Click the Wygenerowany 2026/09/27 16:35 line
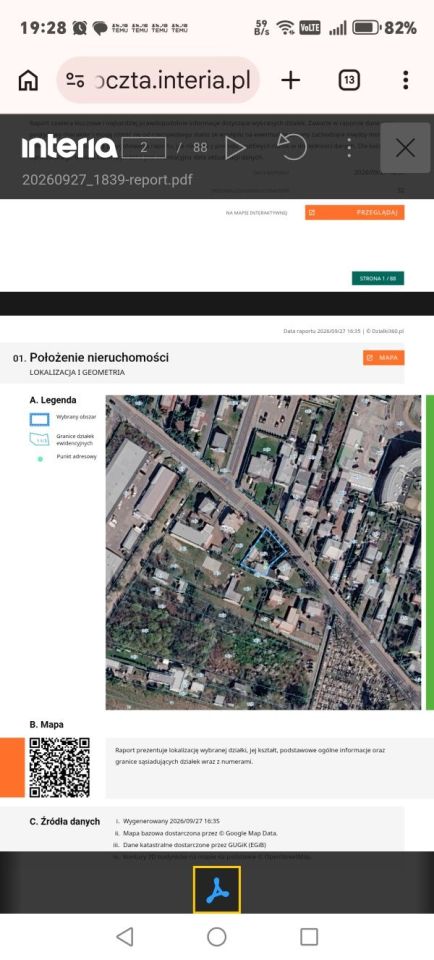Viewport: 434px width, 960px height. pyautogui.click(x=171, y=821)
